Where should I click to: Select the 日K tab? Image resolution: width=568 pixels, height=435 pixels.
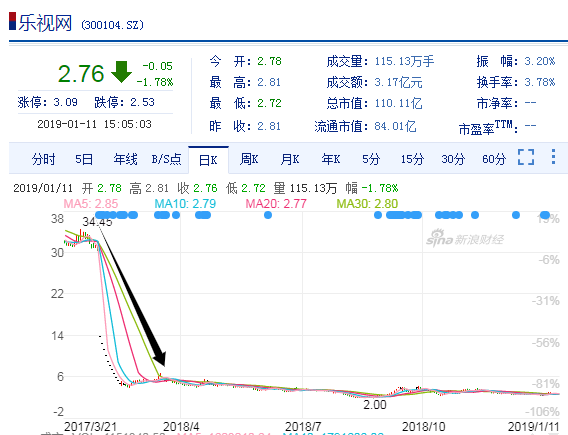point(208,160)
